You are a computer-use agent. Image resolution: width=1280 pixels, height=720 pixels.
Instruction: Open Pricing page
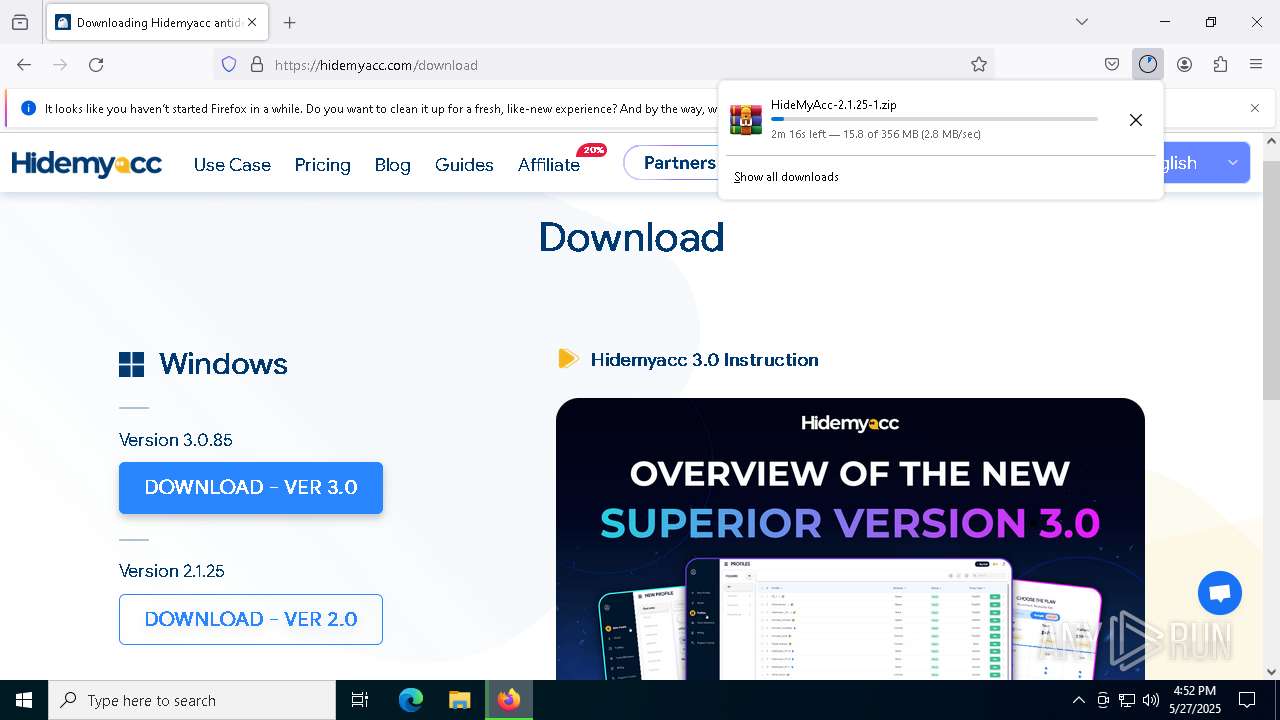click(x=322, y=165)
